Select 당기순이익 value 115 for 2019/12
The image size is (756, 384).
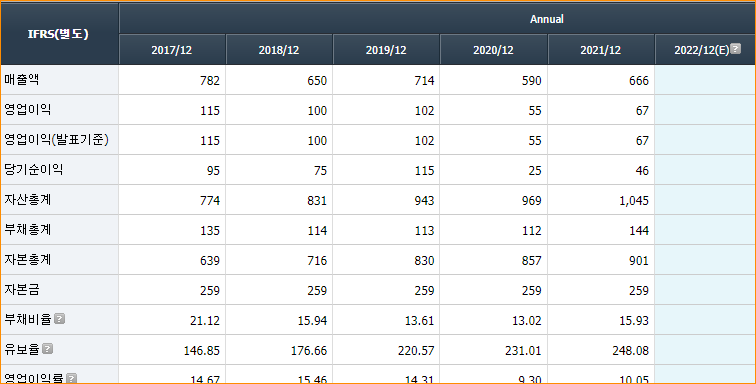424,170
